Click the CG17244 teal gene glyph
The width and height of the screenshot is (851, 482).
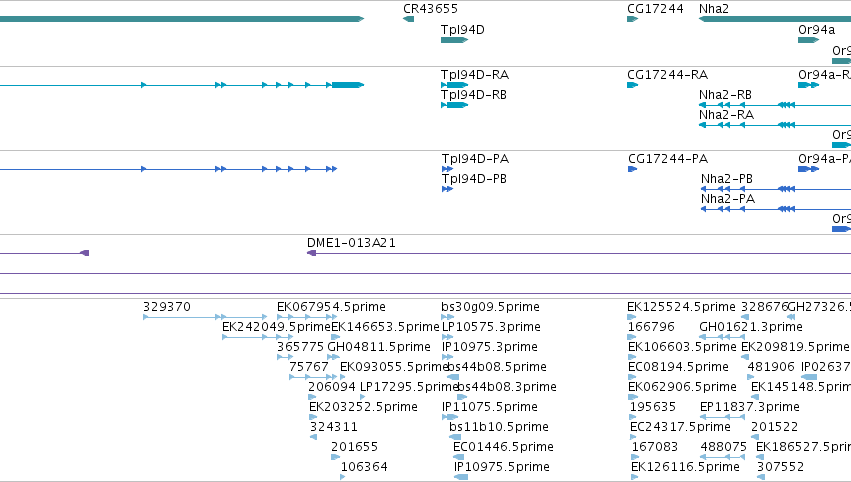632,19
